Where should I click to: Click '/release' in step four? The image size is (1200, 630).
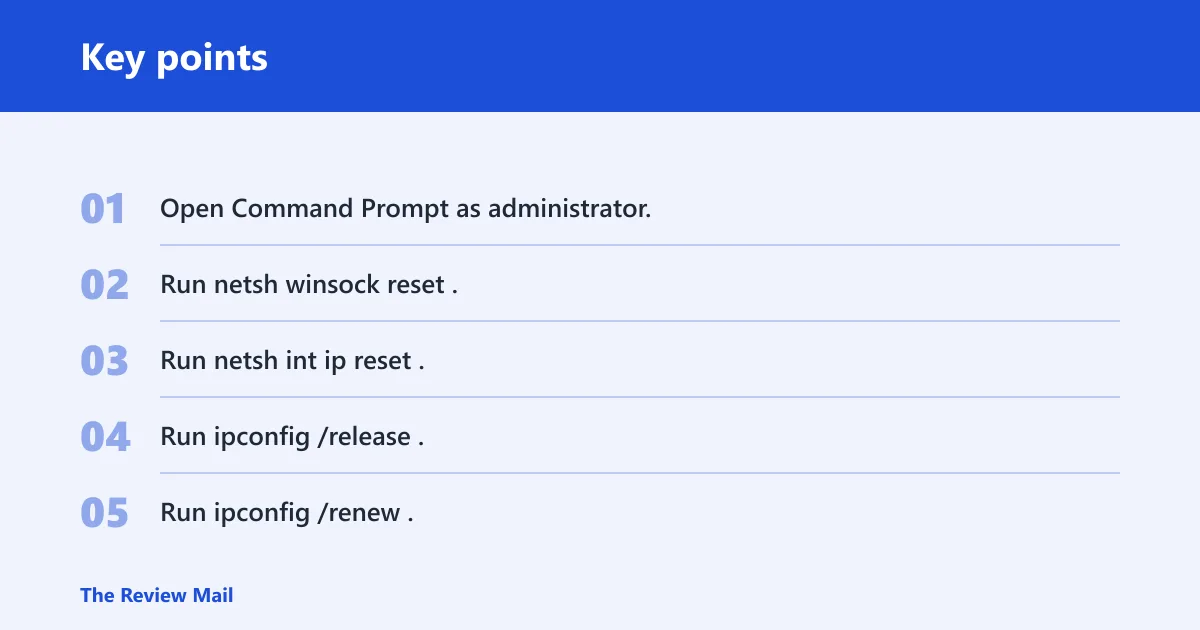click(x=363, y=437)
